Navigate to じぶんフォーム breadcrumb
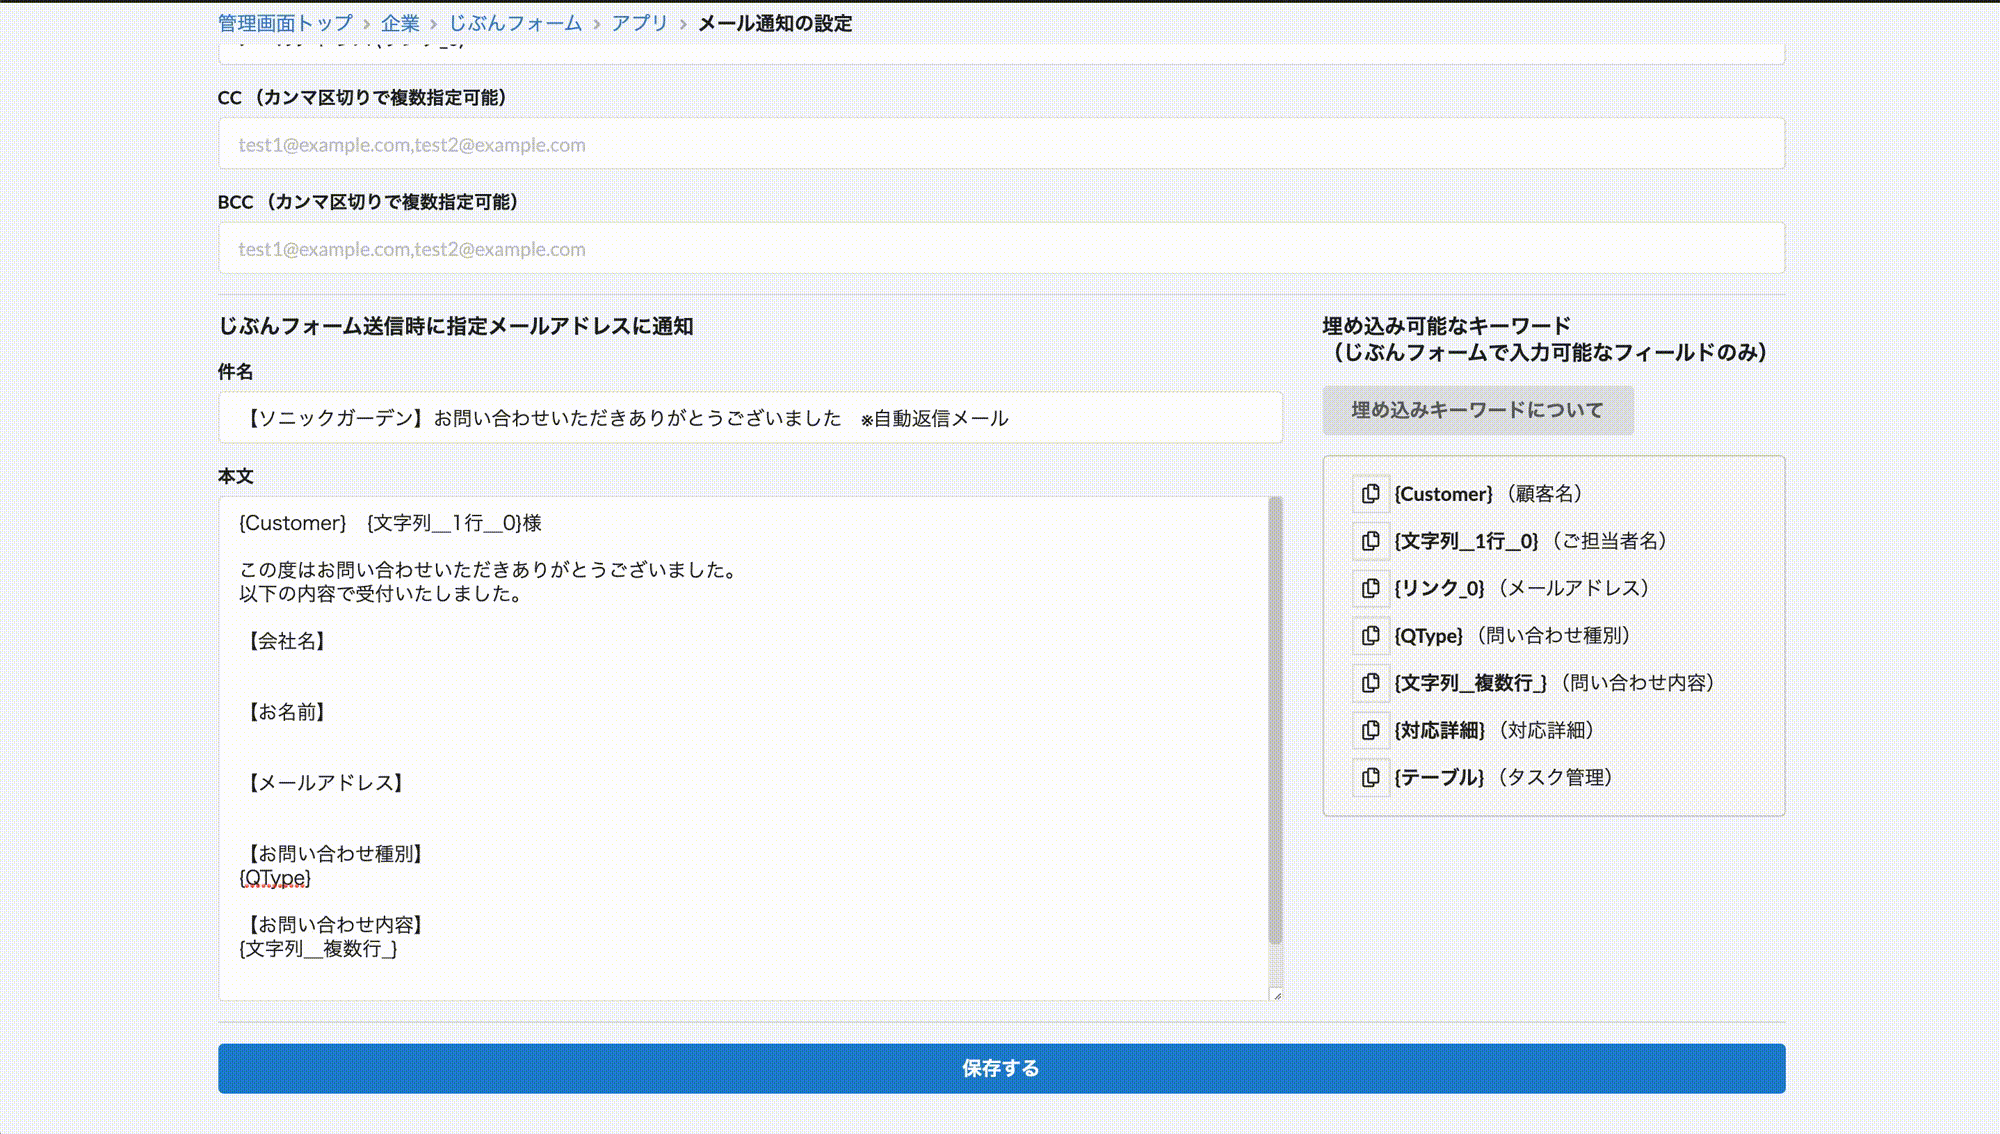Screen dimensions: 2000x1134 (514, 23)
